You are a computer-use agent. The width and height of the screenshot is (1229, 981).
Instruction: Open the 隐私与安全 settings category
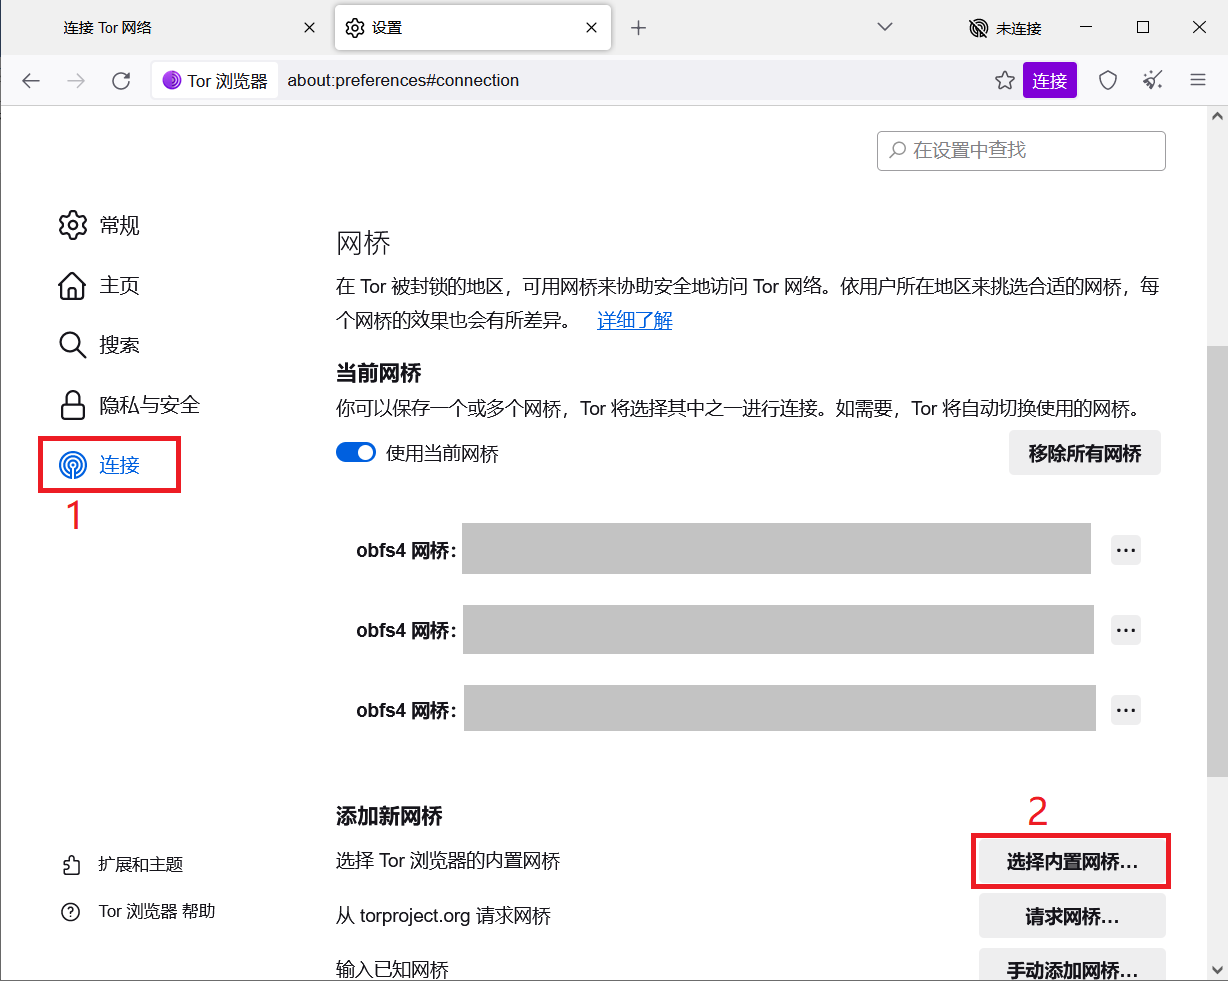click(130, 405)
